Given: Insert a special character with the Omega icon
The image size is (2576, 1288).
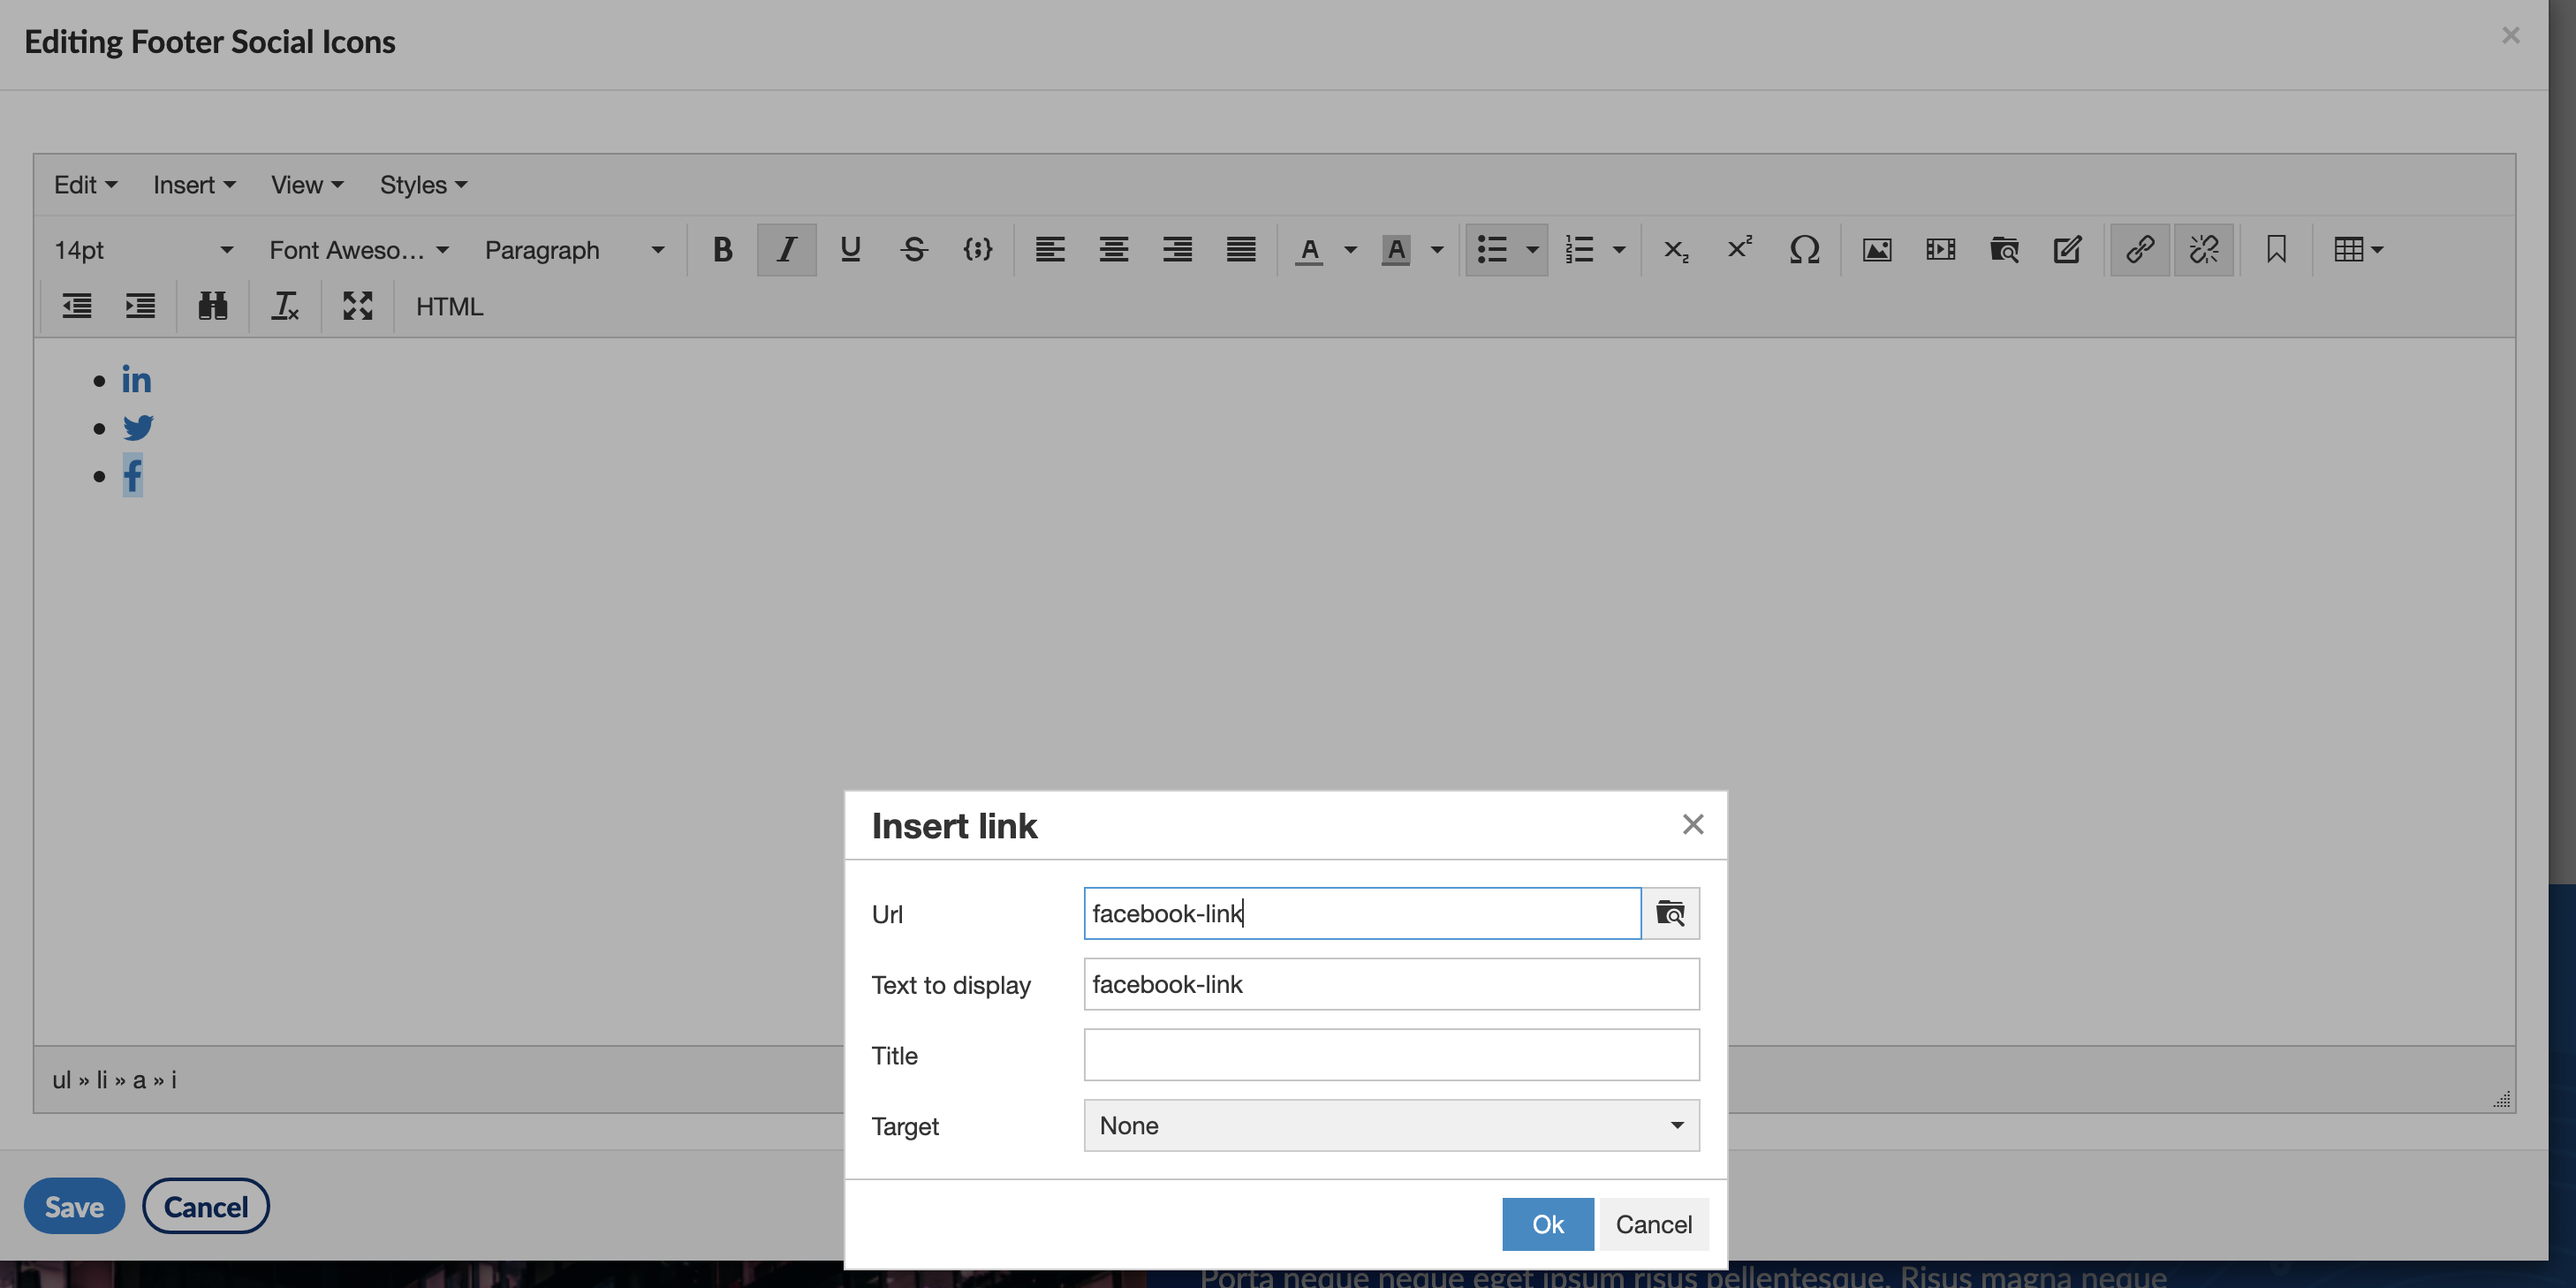Looking at the screenshot, I should [1804, 250].
